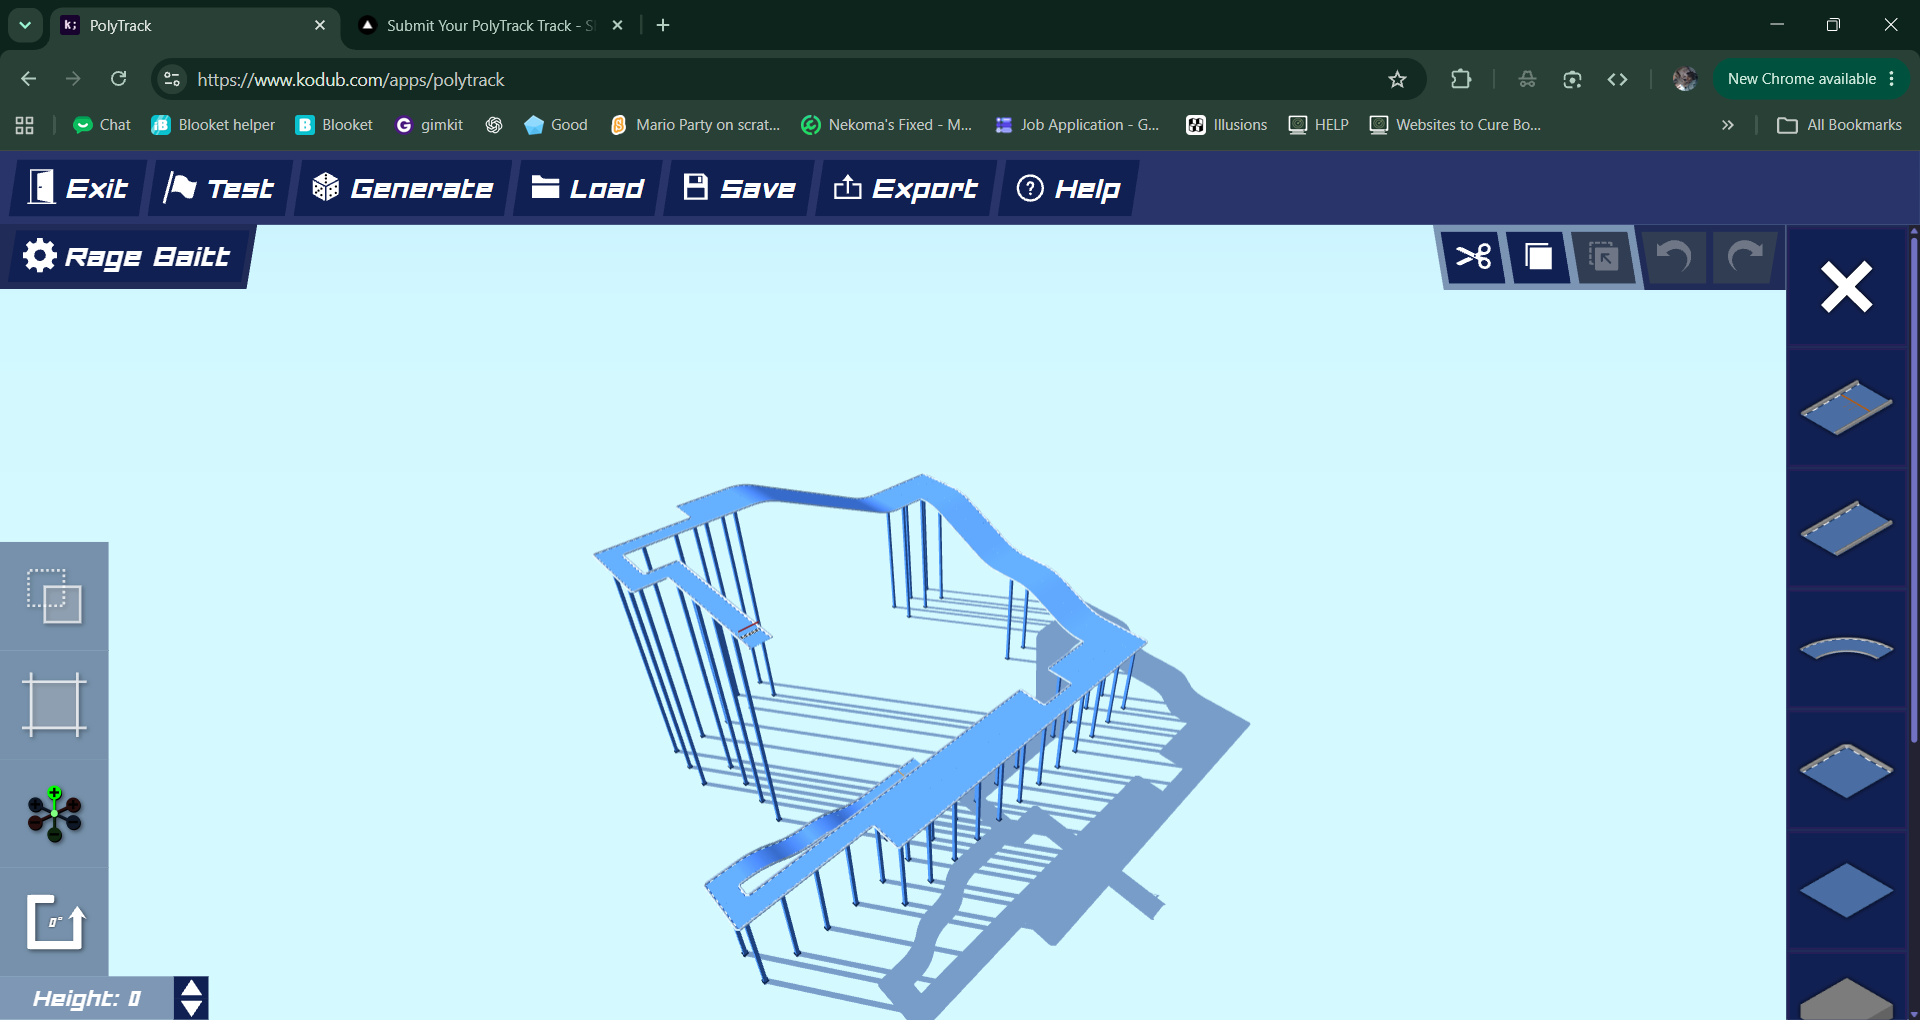
Task: Click New Chrome available update button
Action: 1811,79
